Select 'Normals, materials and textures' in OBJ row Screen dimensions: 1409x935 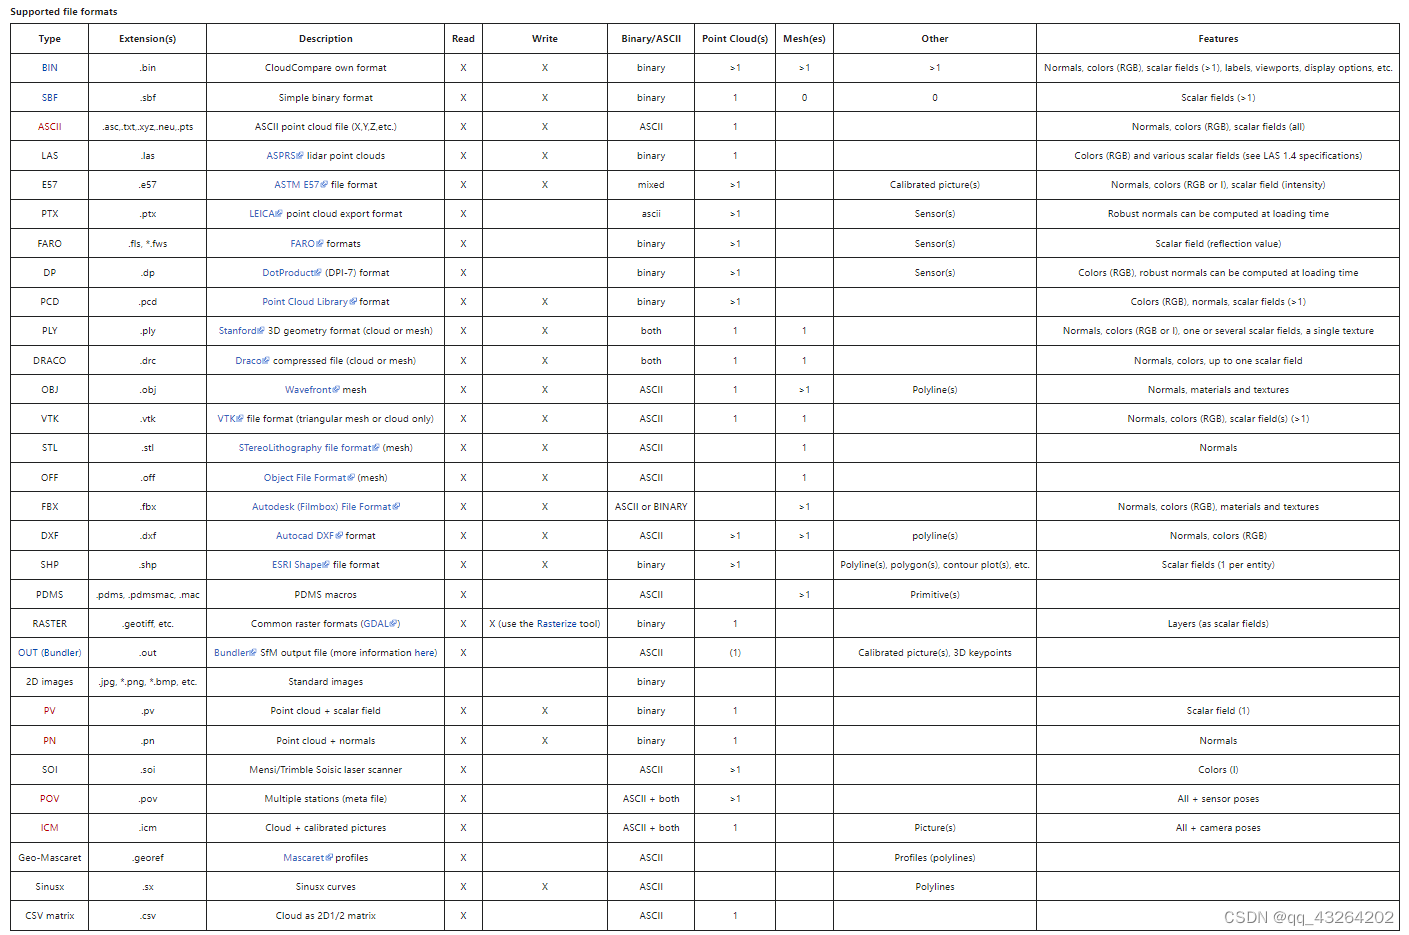(x=1218, y=390)
